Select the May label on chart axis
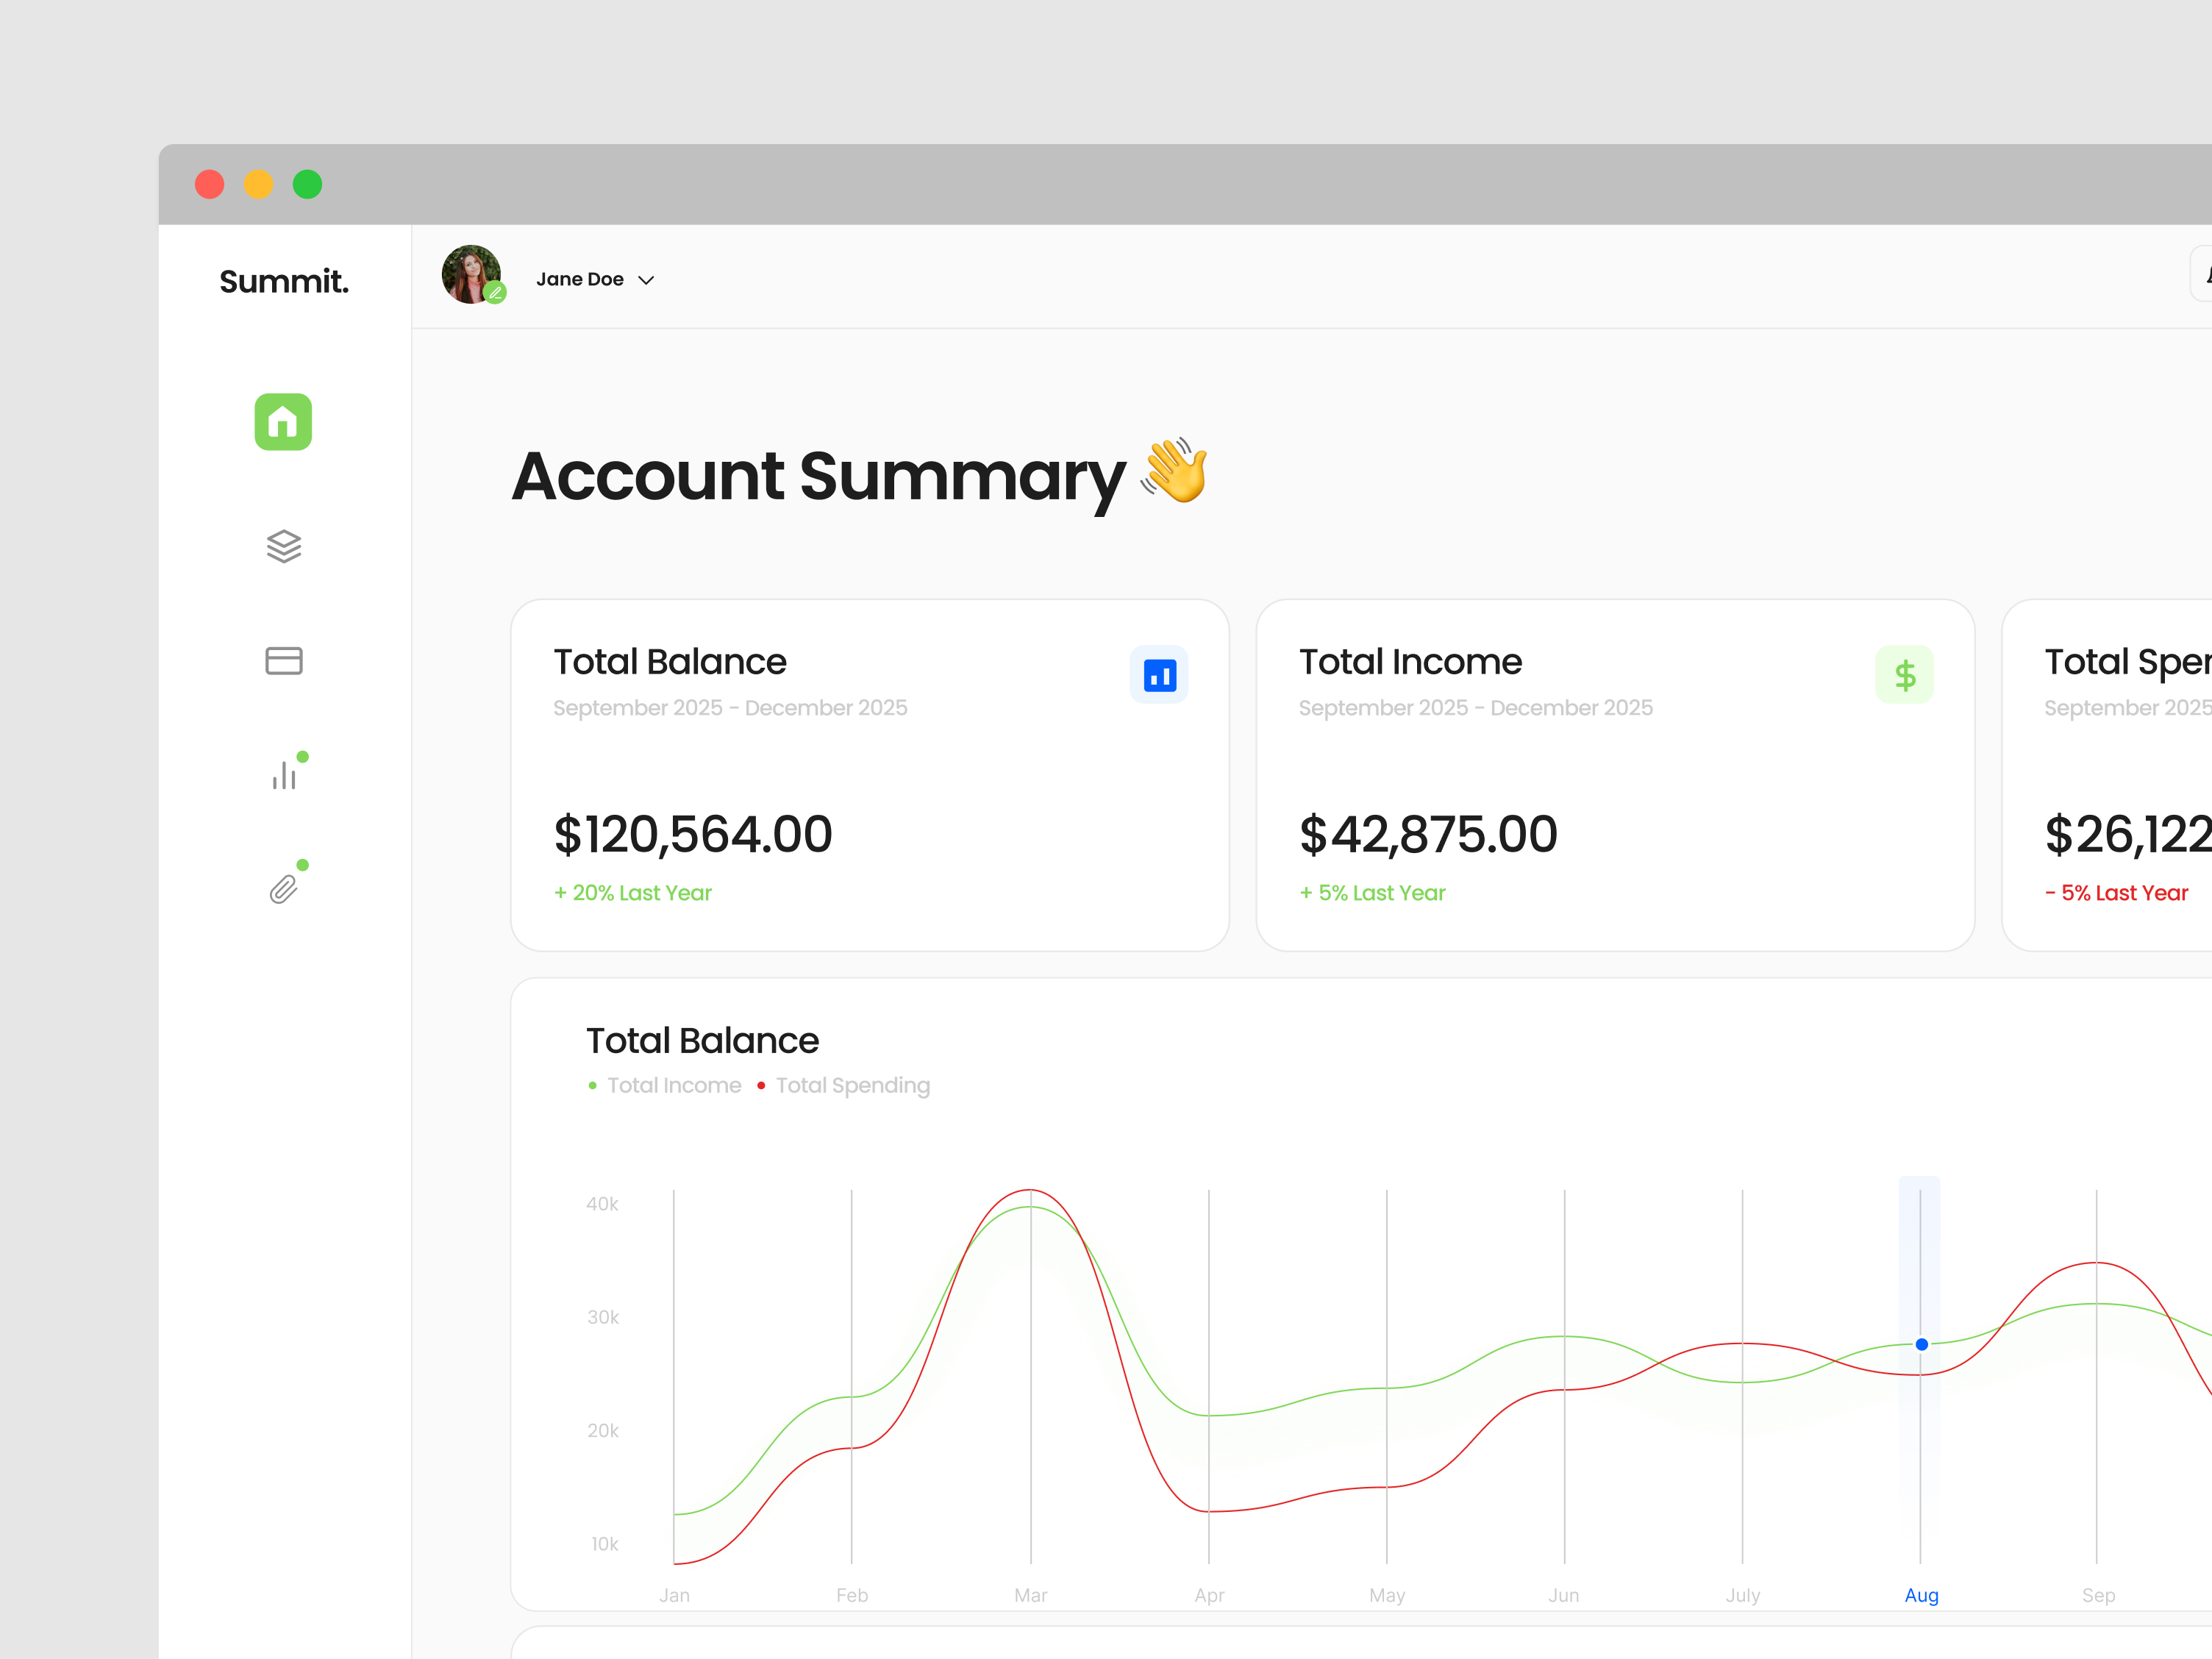Image resolution: width=2212 pixels, height=1659 pixels. [1387, 1595]
